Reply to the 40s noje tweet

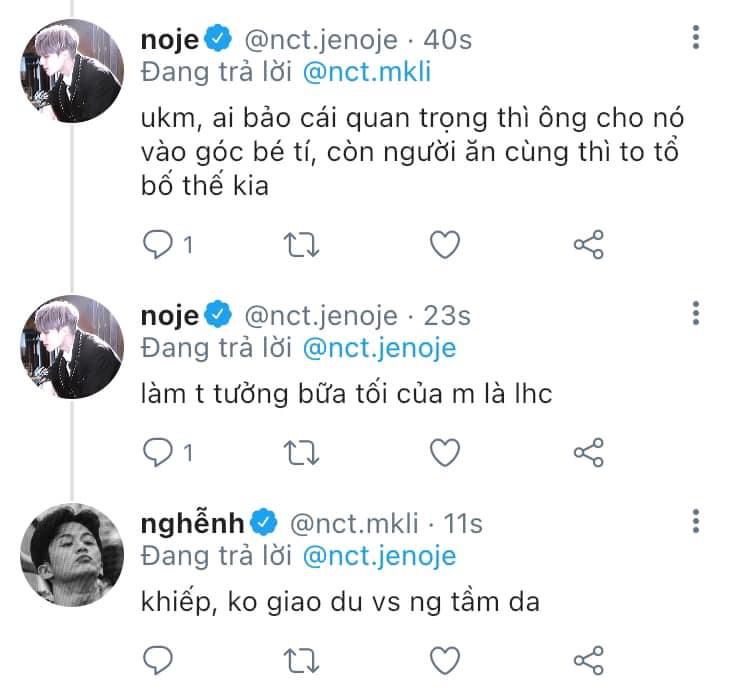click(x=159, y=245)
